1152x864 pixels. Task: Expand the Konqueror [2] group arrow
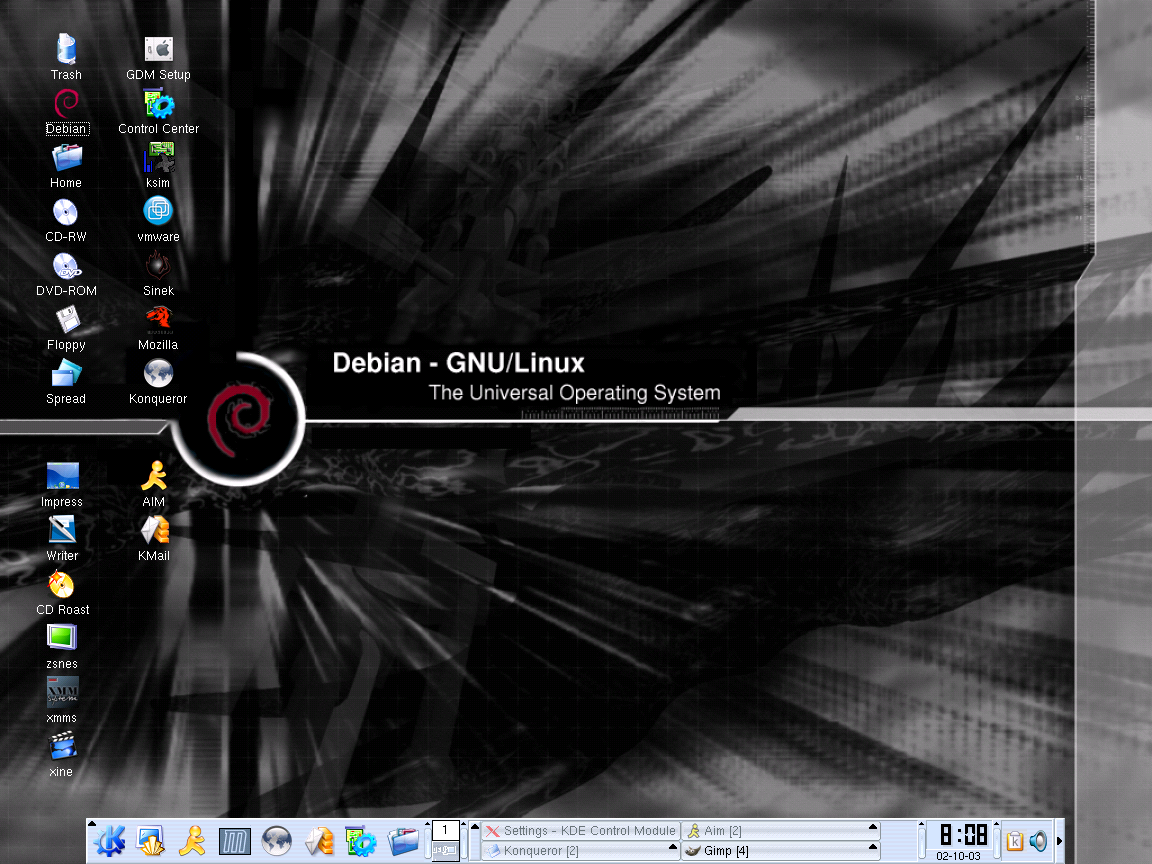pyautogui.click(x=673, y=847)
